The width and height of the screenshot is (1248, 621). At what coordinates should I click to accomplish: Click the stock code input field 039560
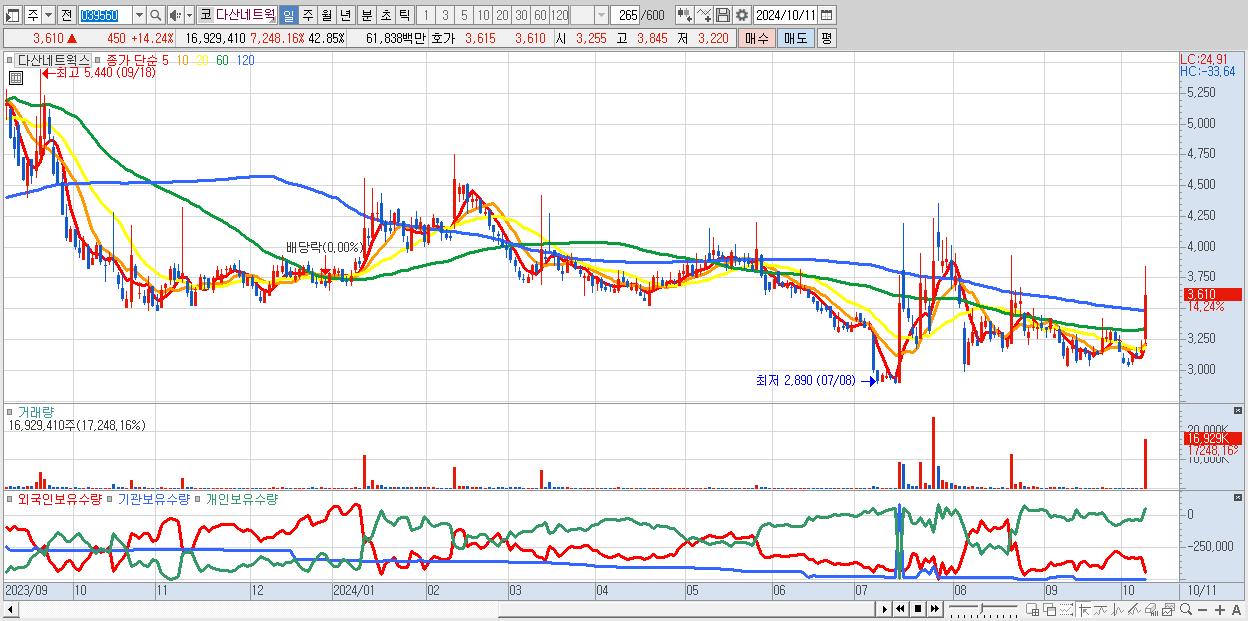click(105, 15)
